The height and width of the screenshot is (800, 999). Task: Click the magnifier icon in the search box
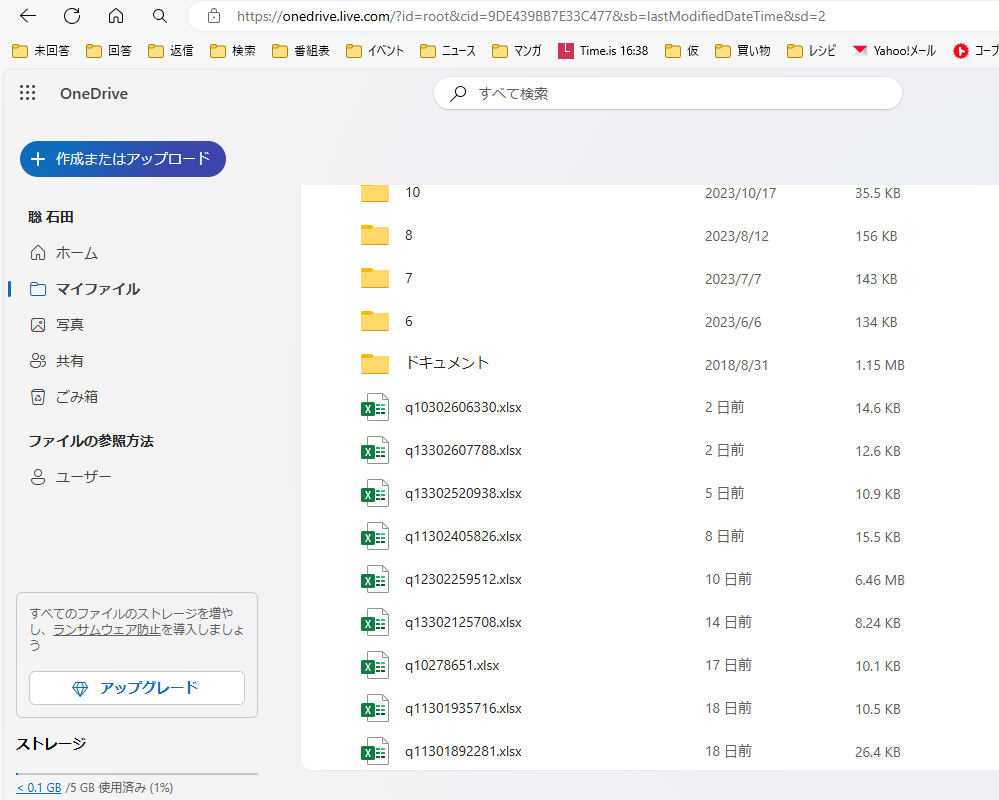[457, 94]
